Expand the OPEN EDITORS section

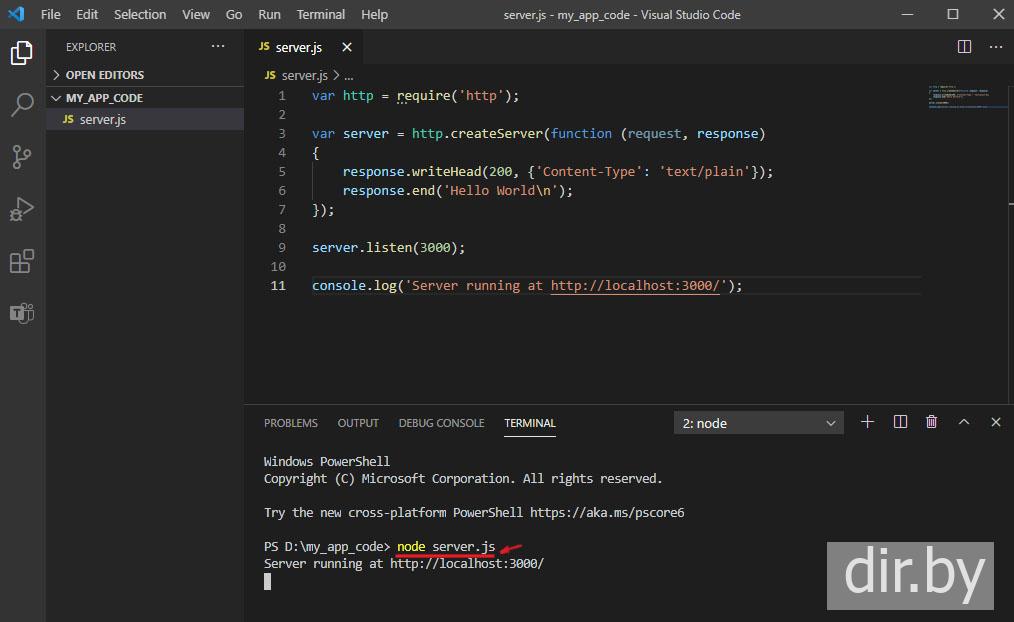(104, 75)
